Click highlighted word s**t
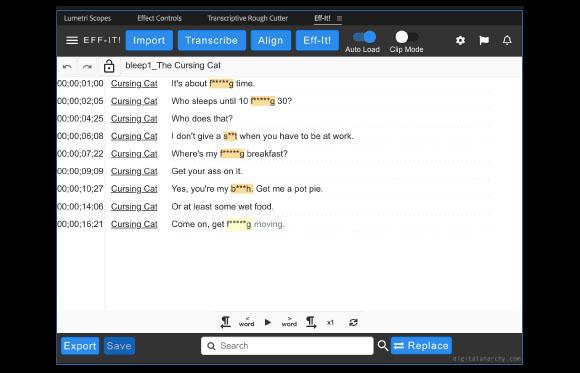The image size is (580, 373). [x=230, y=136]
